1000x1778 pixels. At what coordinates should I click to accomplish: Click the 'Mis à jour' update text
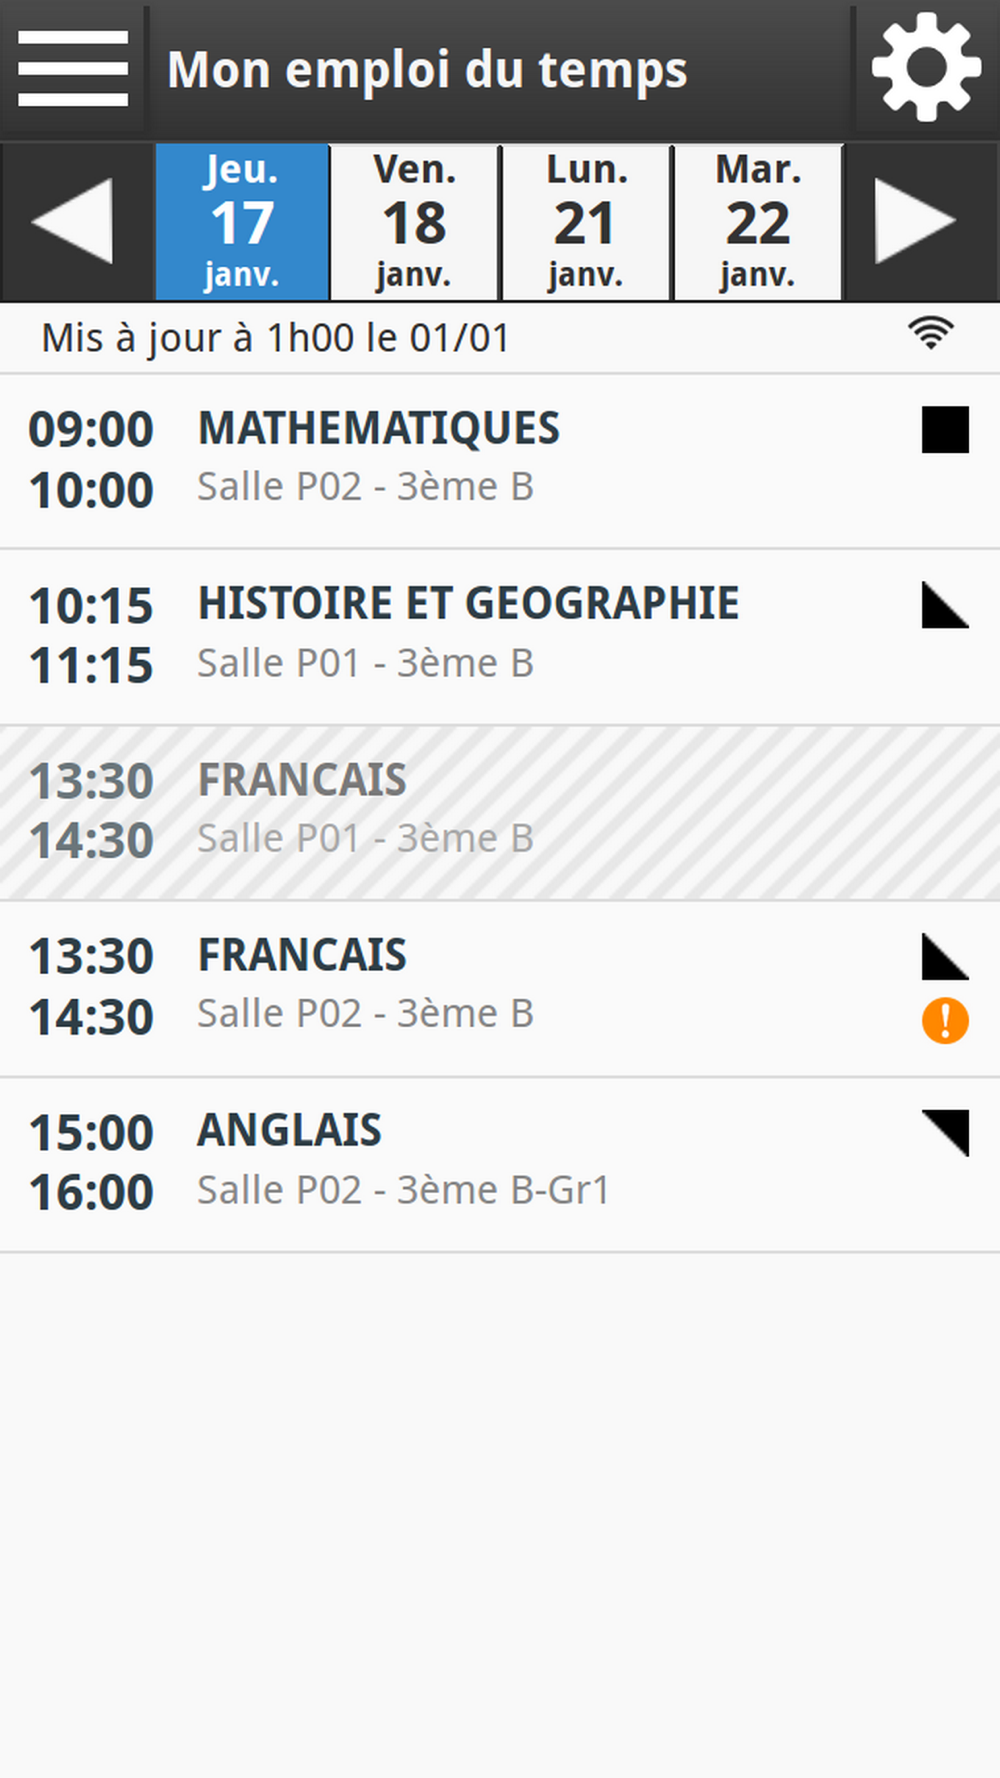(x=275, y=338)
